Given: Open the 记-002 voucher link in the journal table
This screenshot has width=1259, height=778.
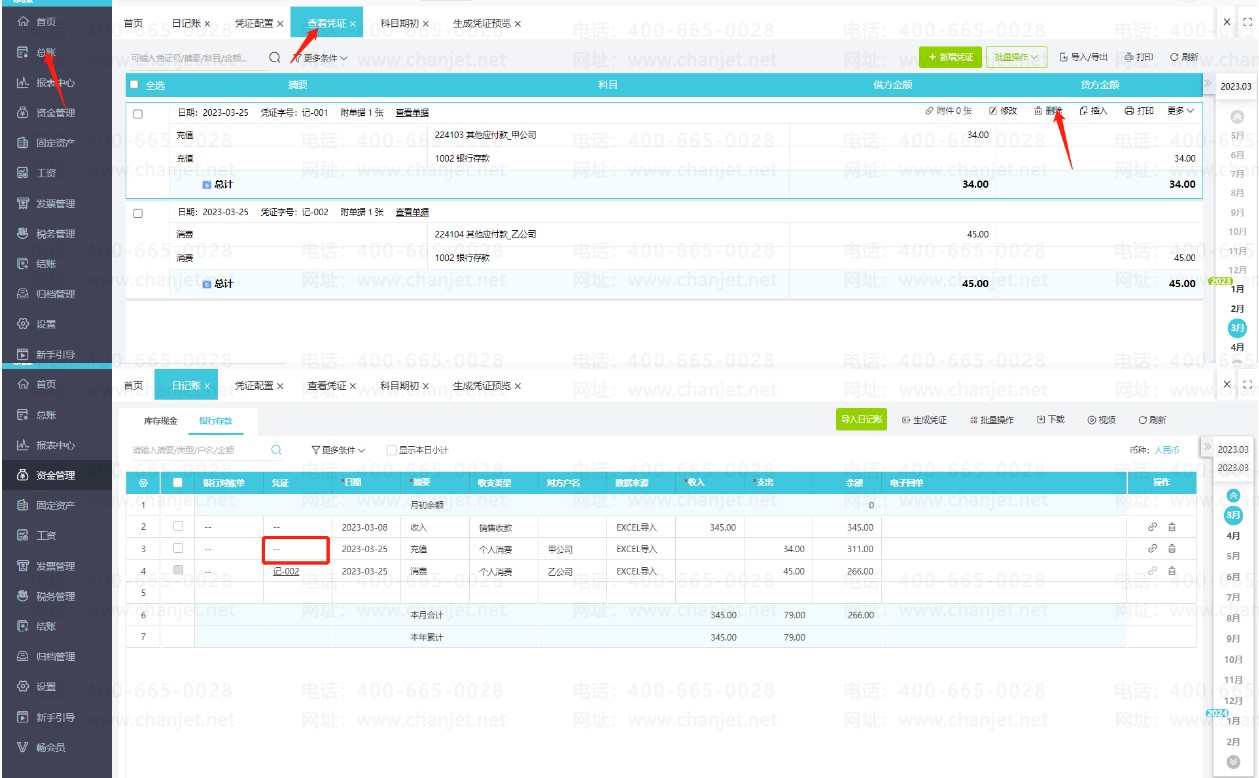Looking at the screenshot, I should coord(286,571).
